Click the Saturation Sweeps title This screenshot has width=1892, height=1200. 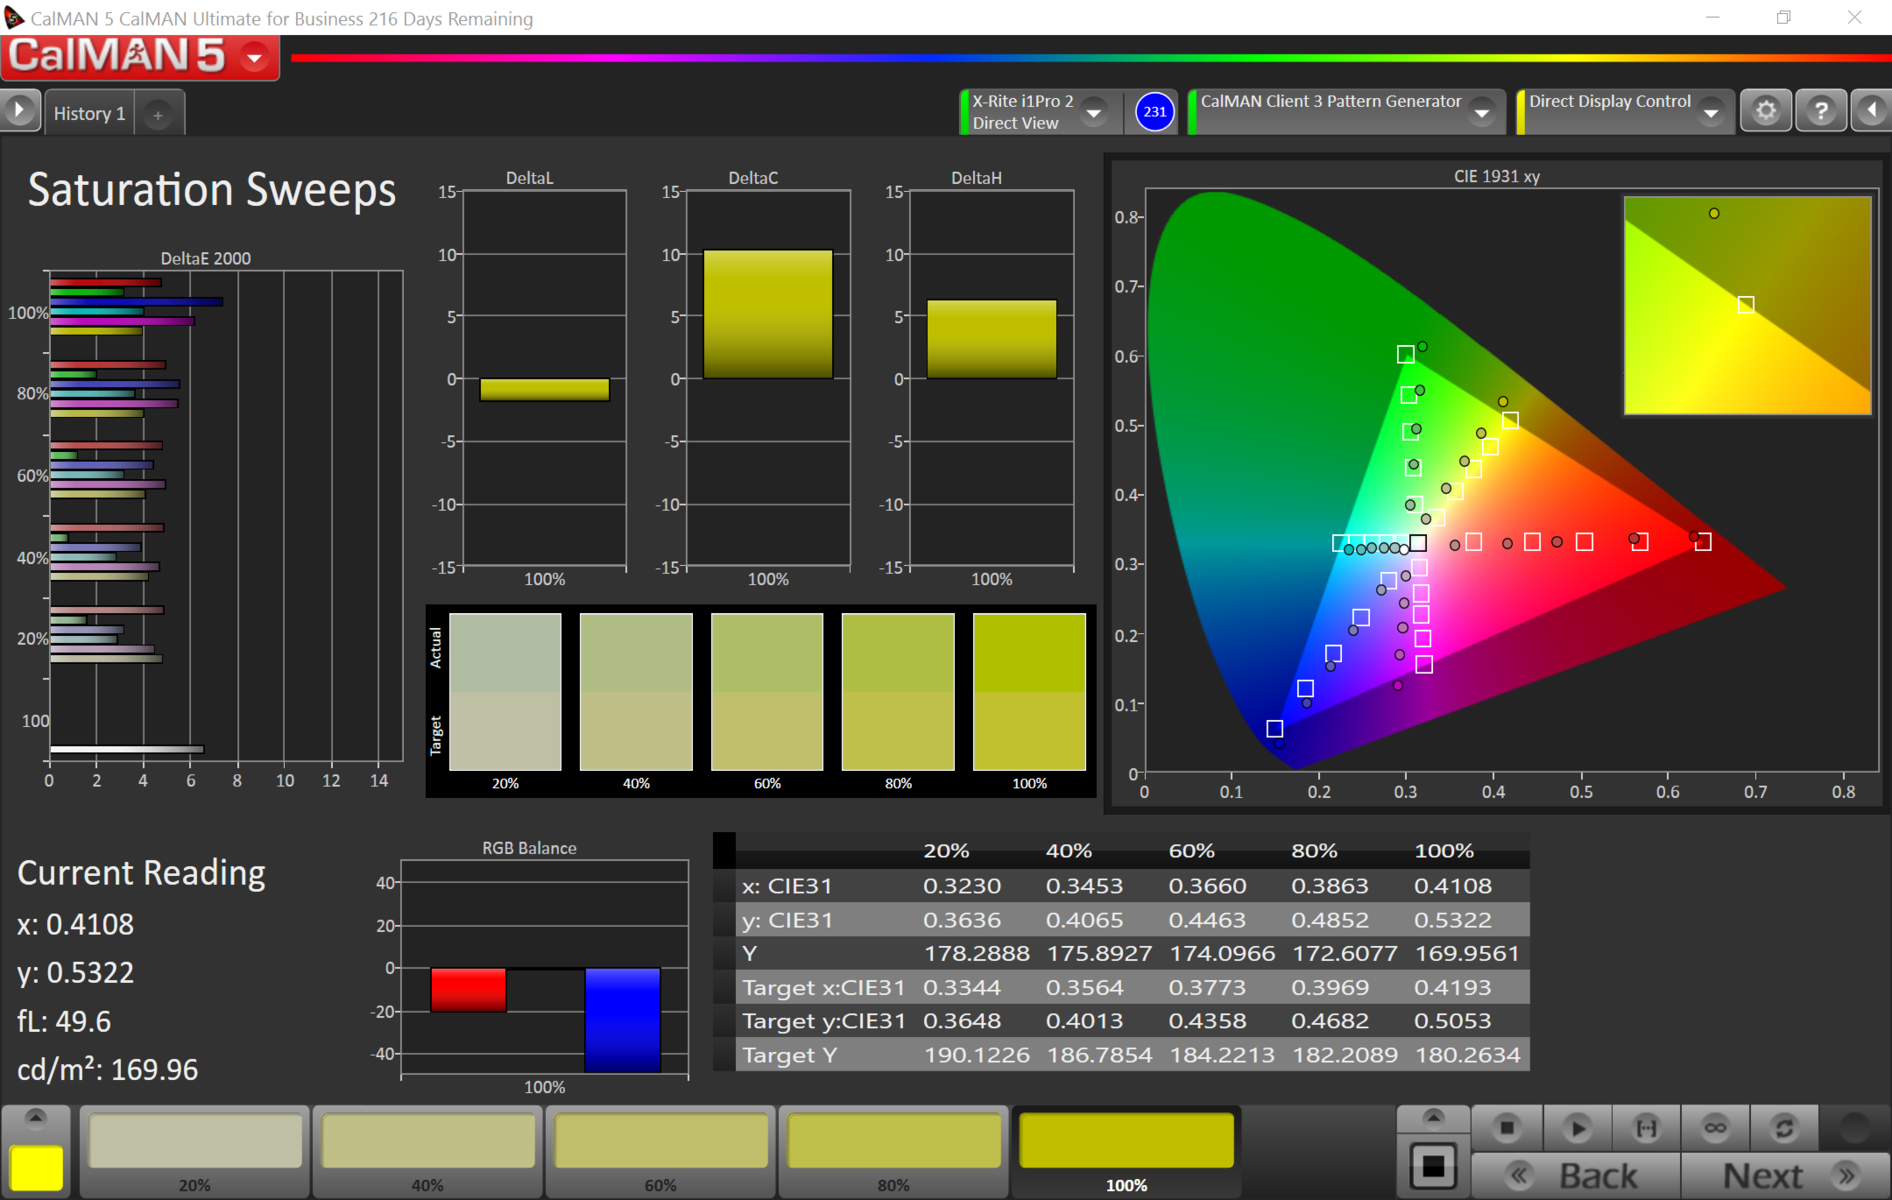[x=211, y=190]
